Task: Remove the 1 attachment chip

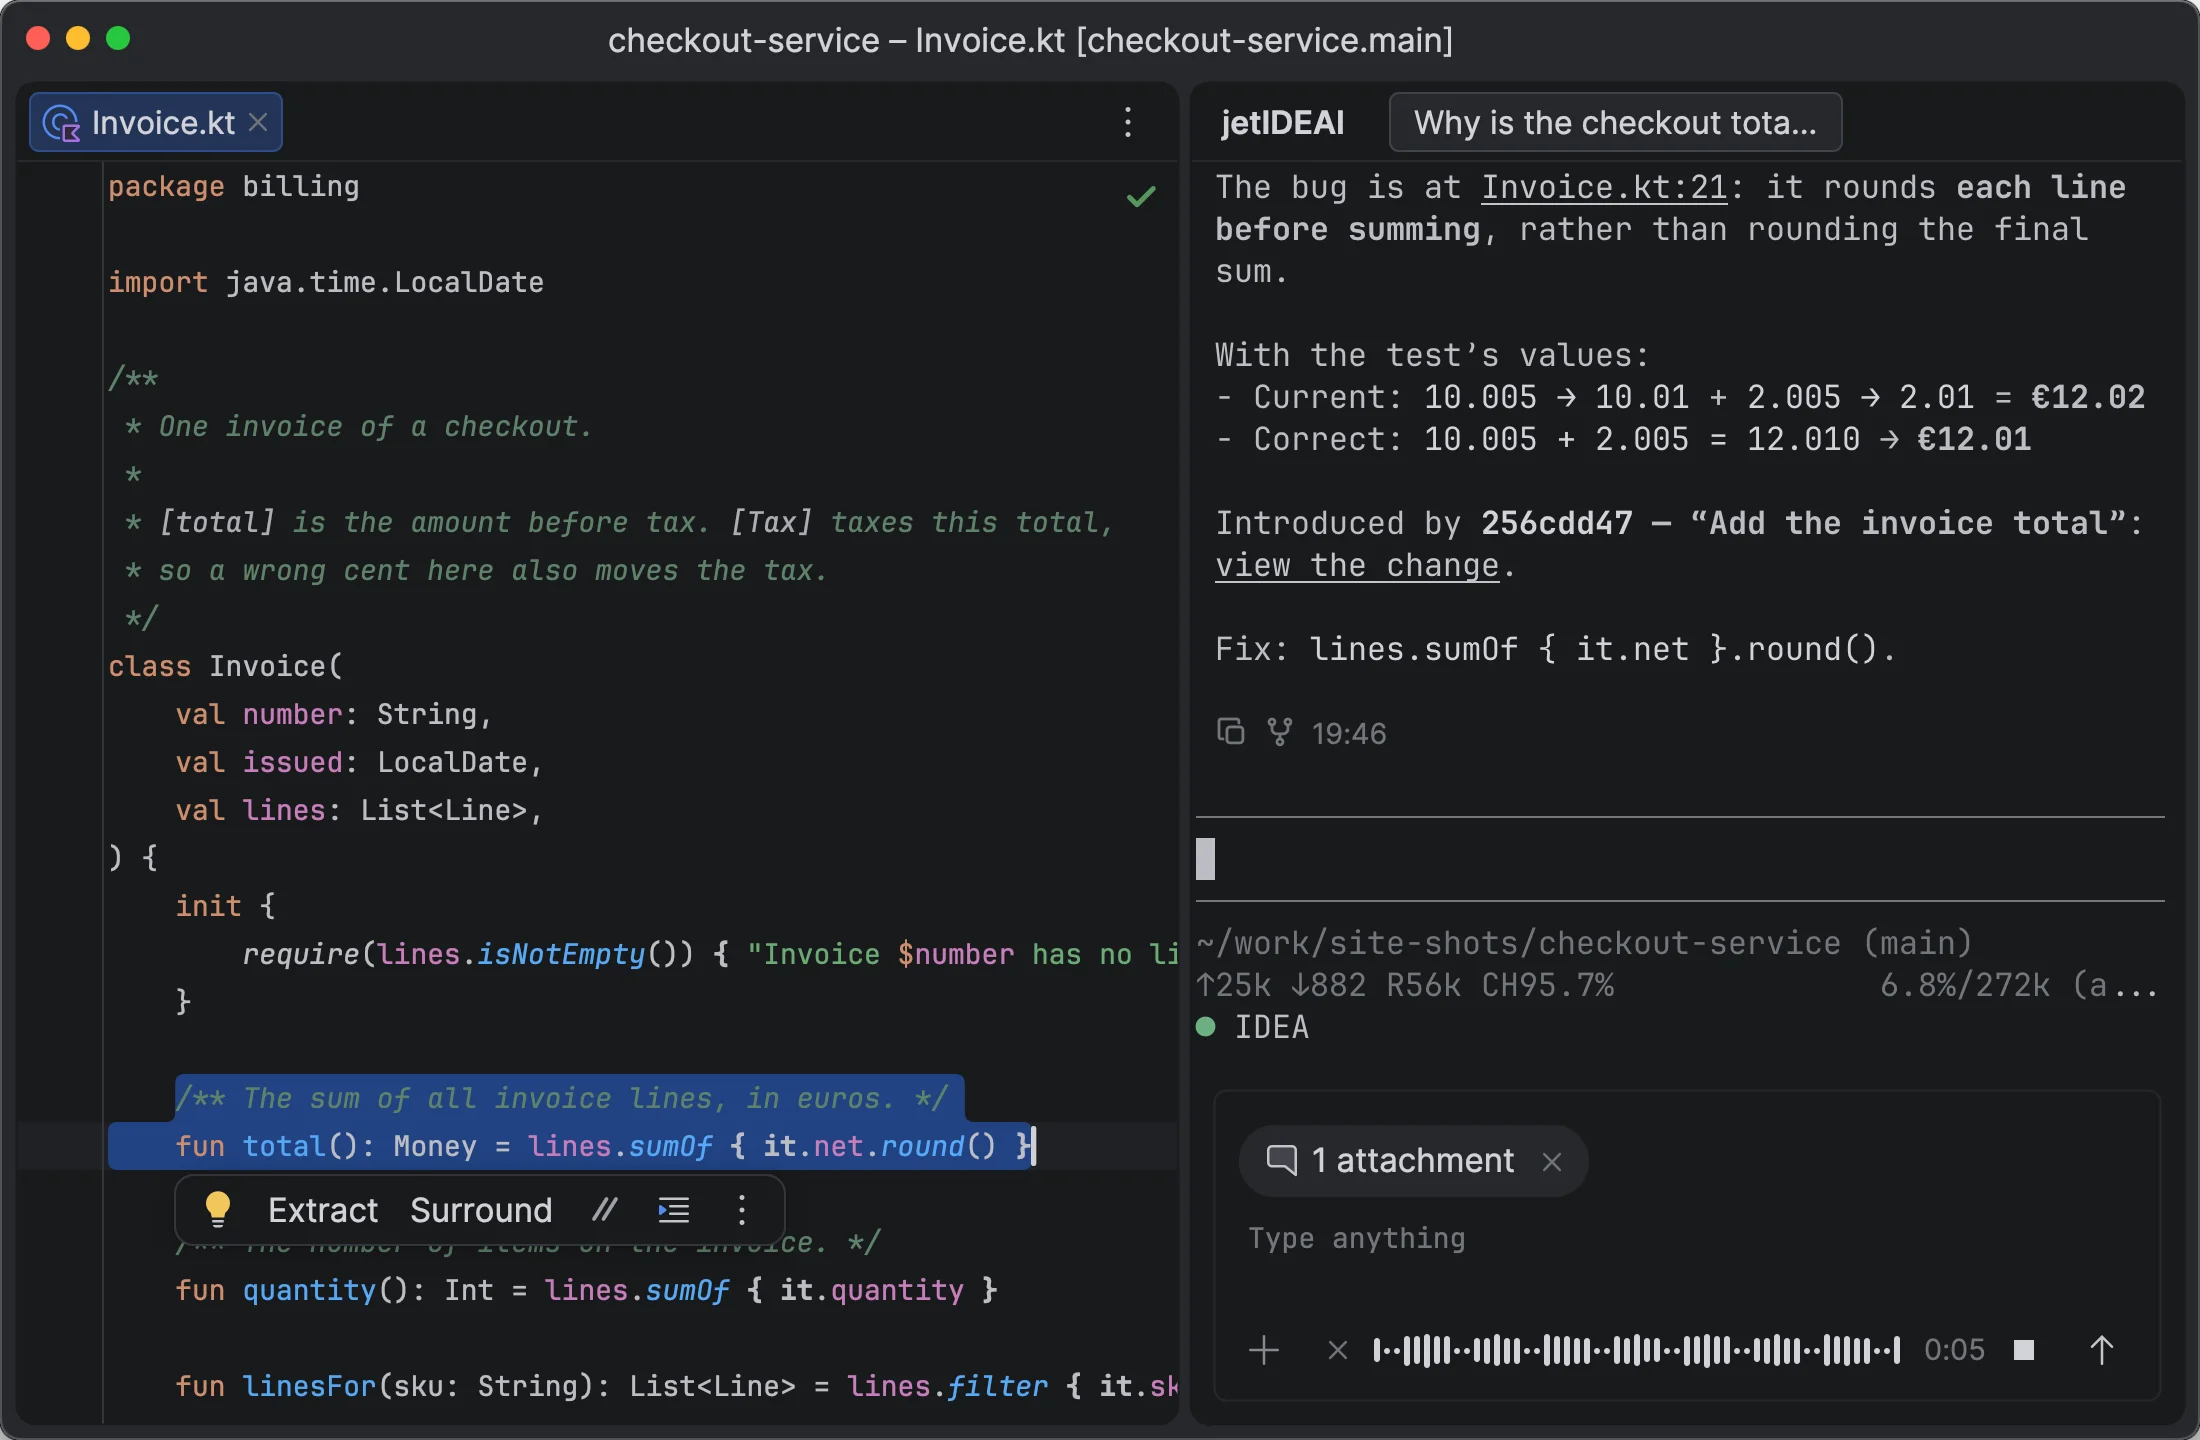Action: pyautogui.click(x=1551, y=1161)
